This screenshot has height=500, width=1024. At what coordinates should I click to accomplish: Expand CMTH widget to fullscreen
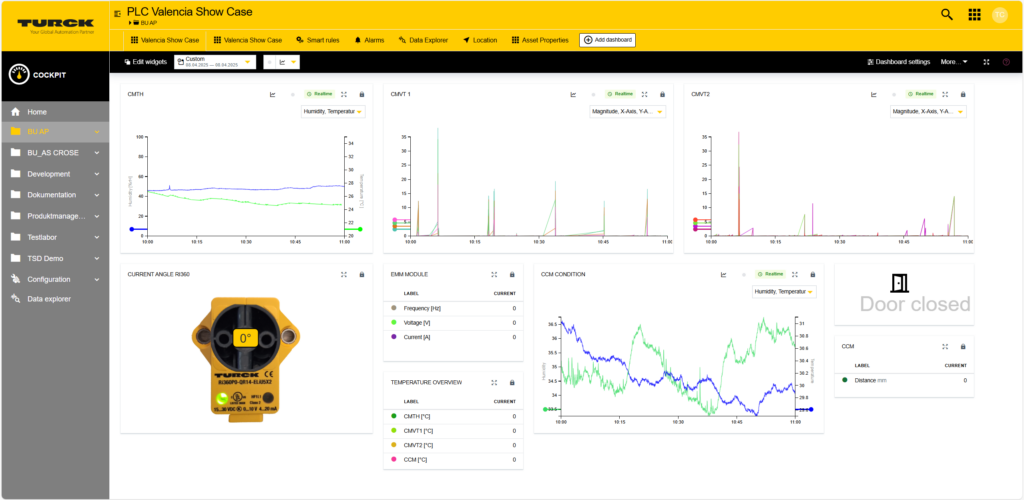343,94
